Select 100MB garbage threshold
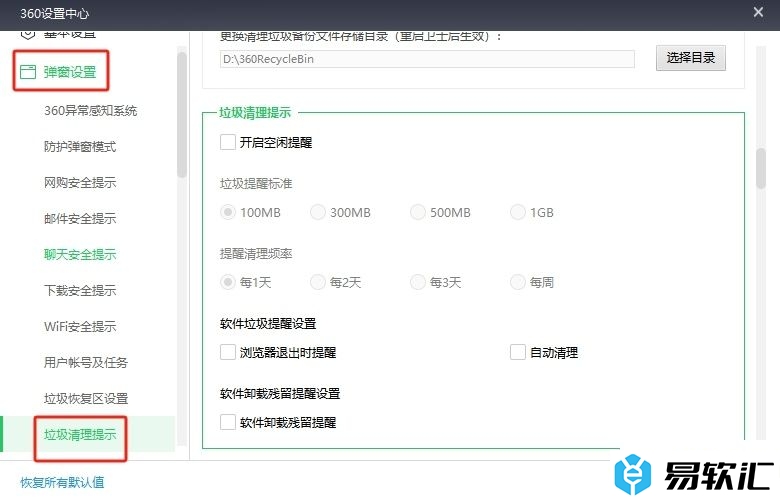The height and width of the screenshot is (500, 780). click(x=228, y=212)
